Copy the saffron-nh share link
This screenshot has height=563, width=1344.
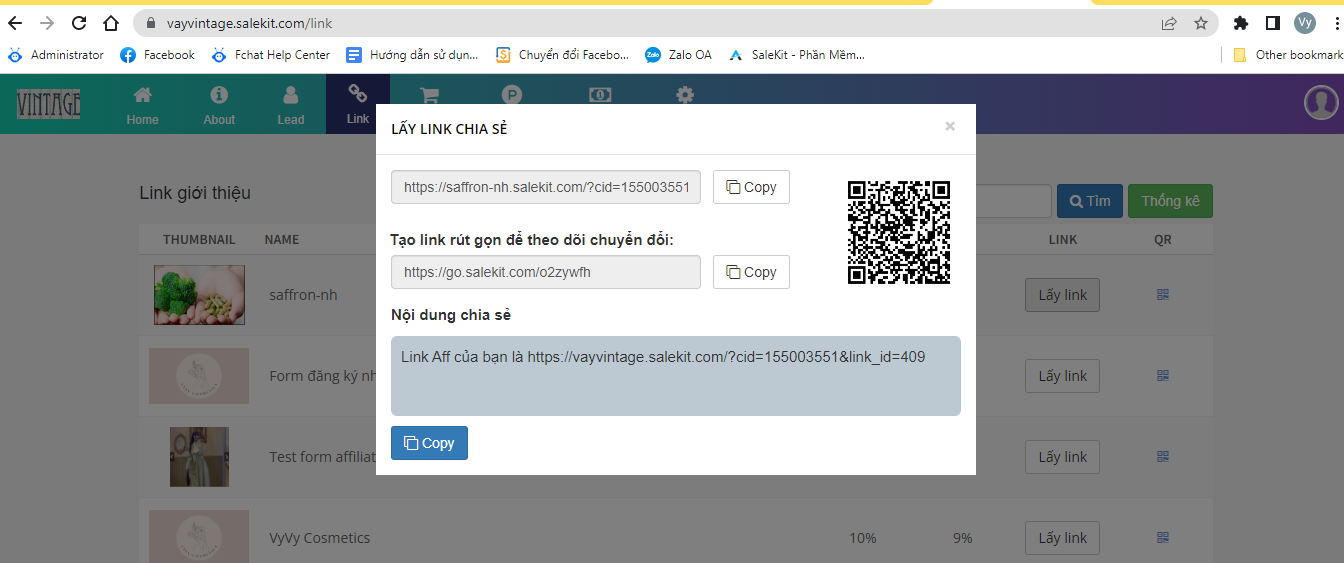pos(751,187)
